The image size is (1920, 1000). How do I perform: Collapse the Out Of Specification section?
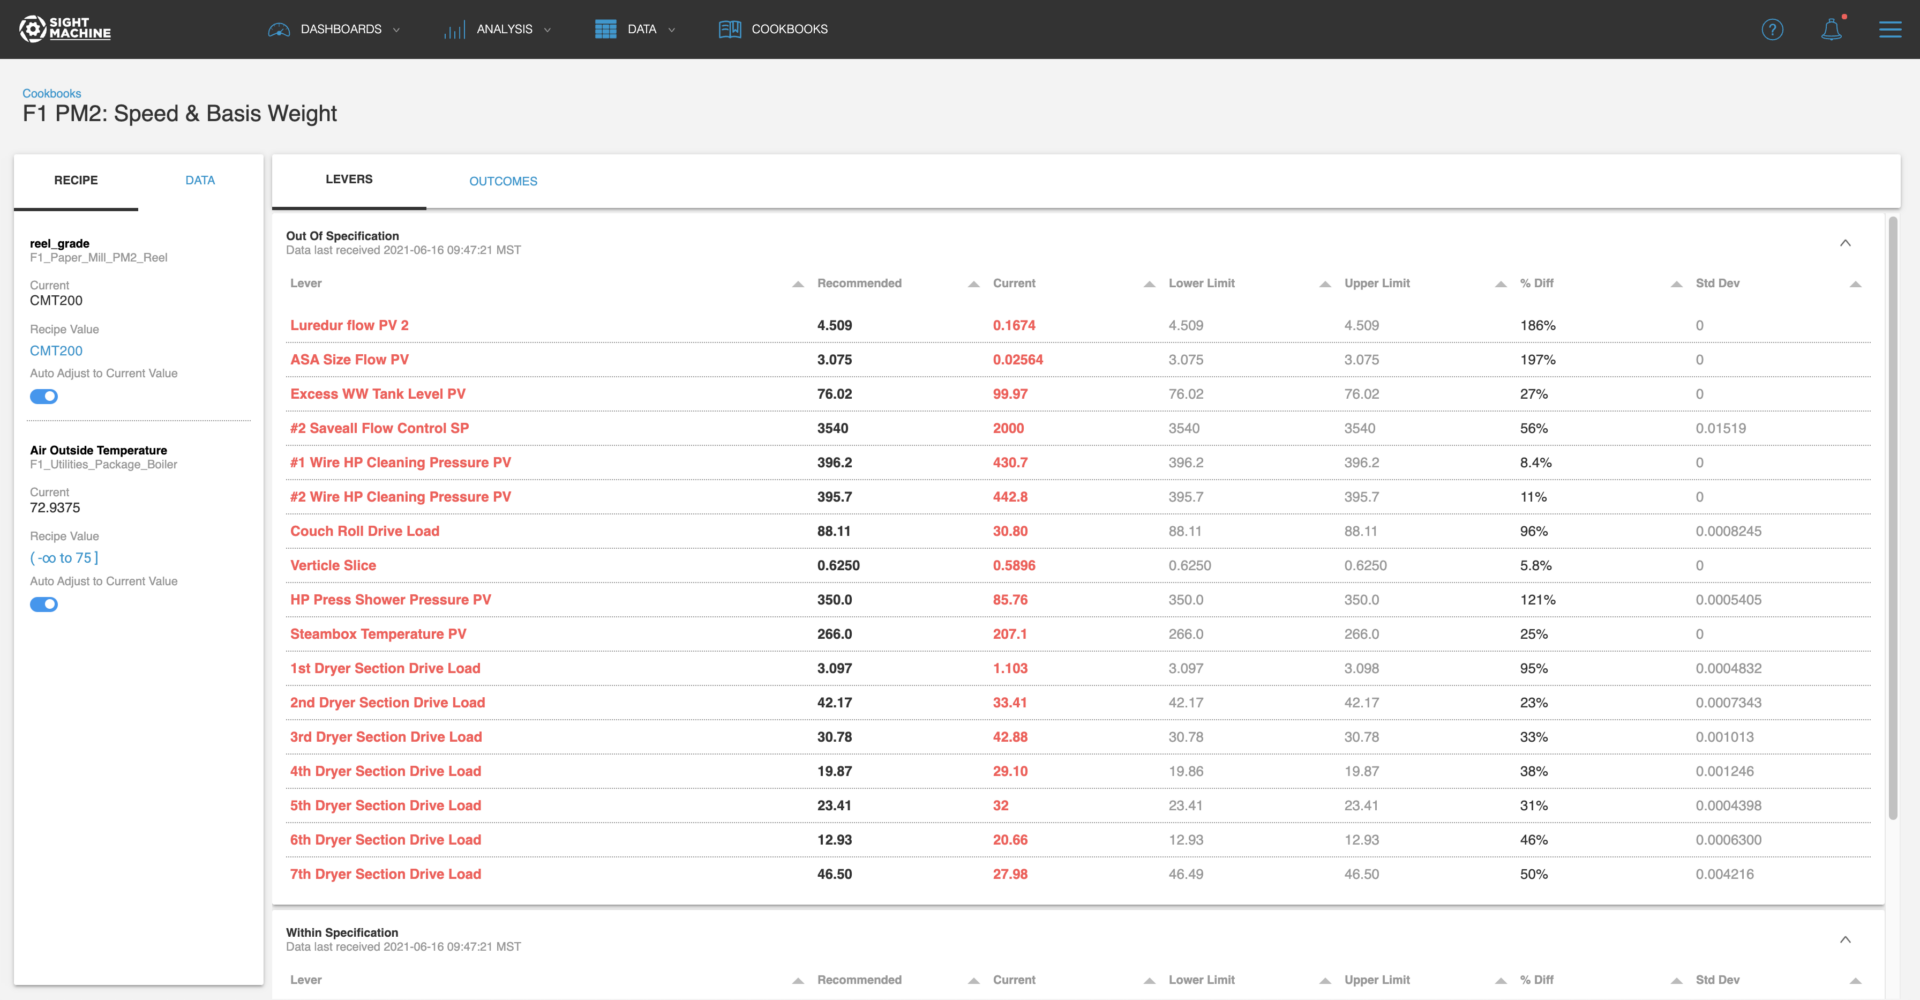click(1845, 243)
